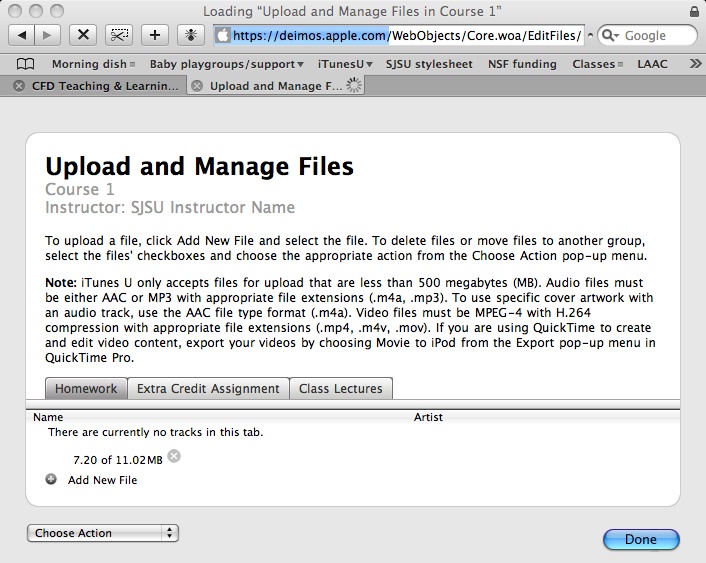Click the forward navigation arrow
706x563 pixels.
point(48,35)
